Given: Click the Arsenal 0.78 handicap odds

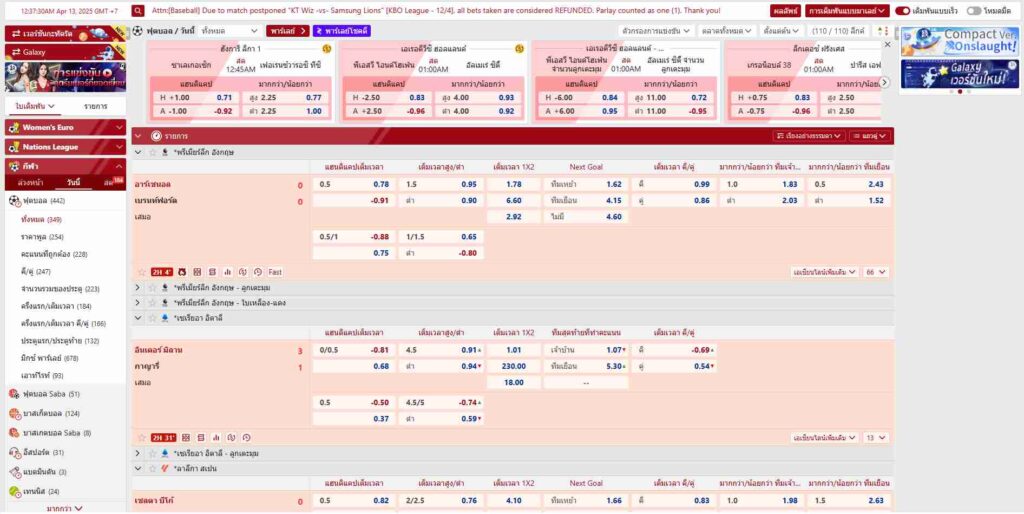Looking at the screenshot, I should (381, 184).
